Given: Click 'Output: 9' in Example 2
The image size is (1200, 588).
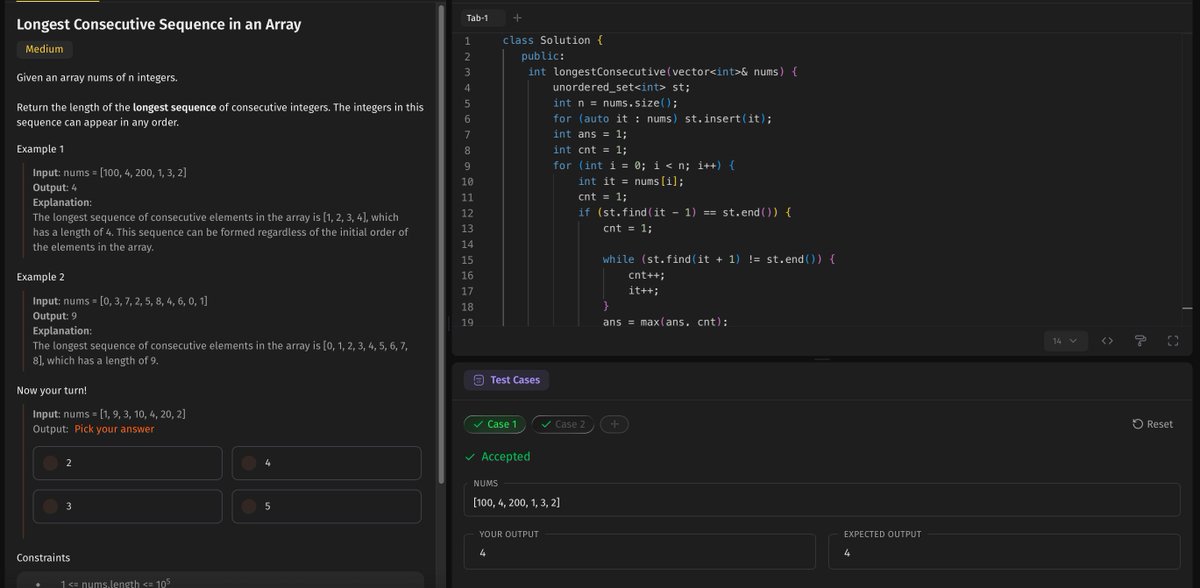Looking at the screenshot, I should (56, 315).
